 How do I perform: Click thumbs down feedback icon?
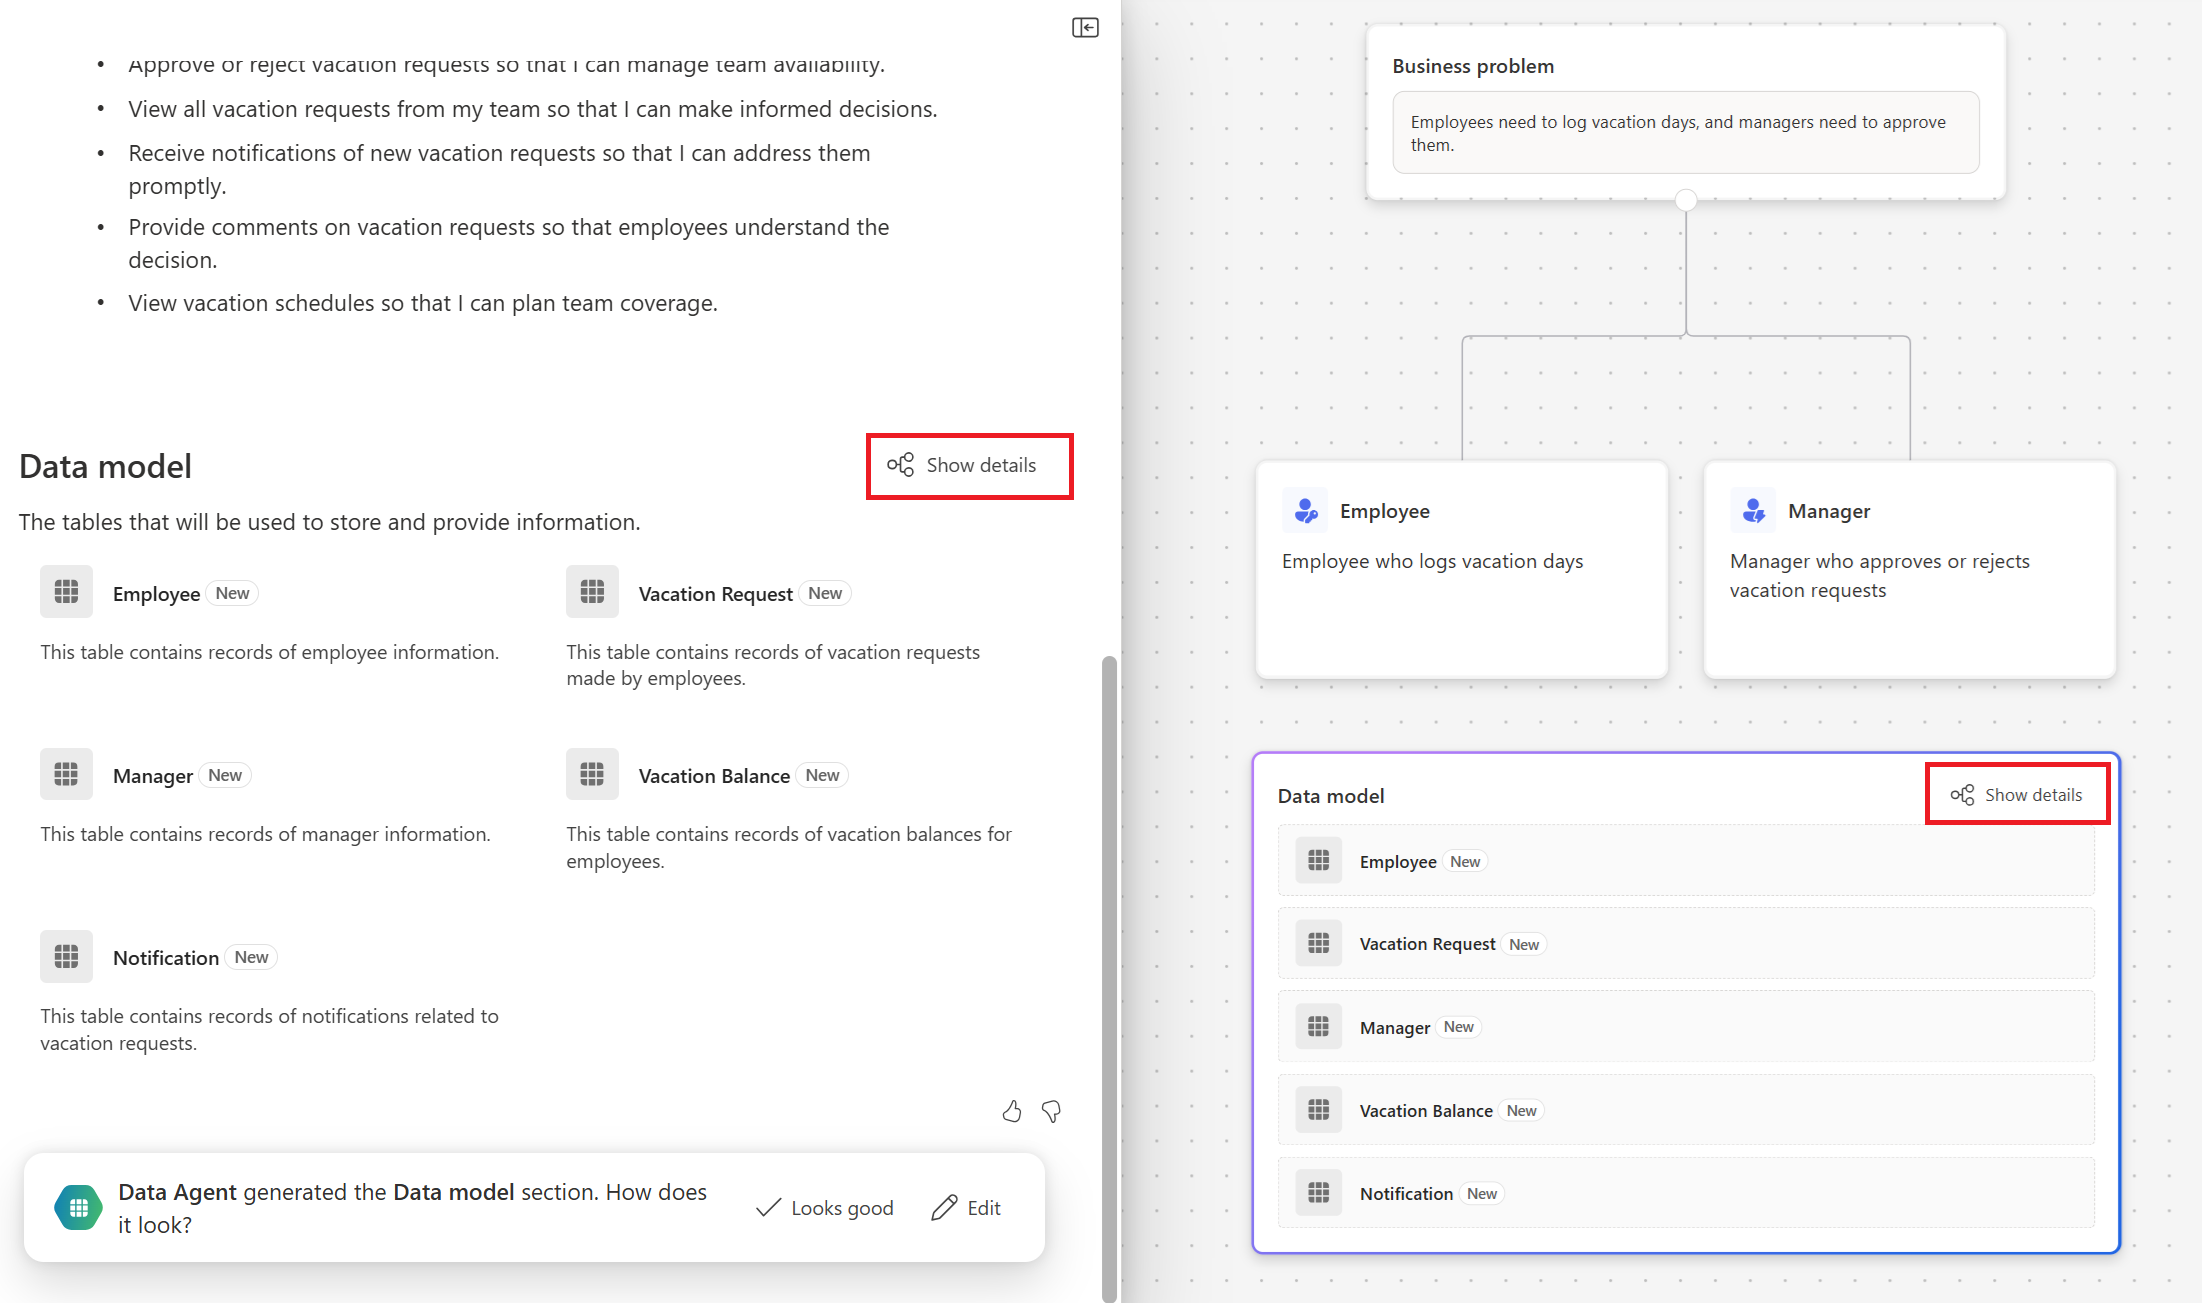(x=1051, y=1111)
